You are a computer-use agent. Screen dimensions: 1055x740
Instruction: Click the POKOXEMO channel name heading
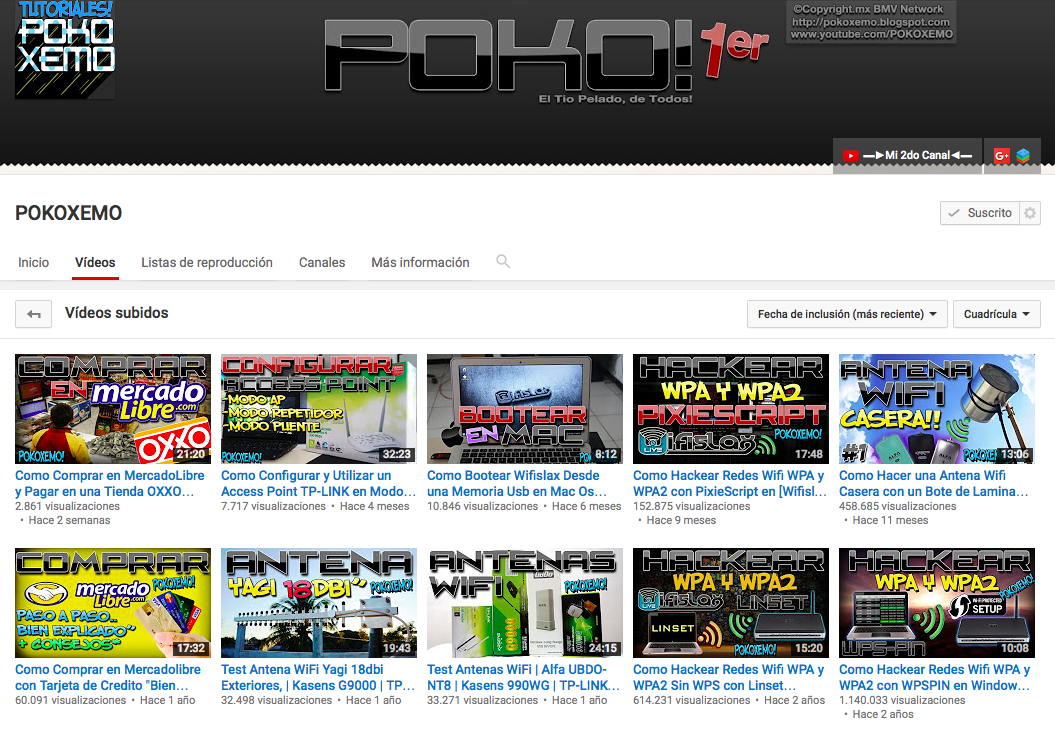(69, 213)
